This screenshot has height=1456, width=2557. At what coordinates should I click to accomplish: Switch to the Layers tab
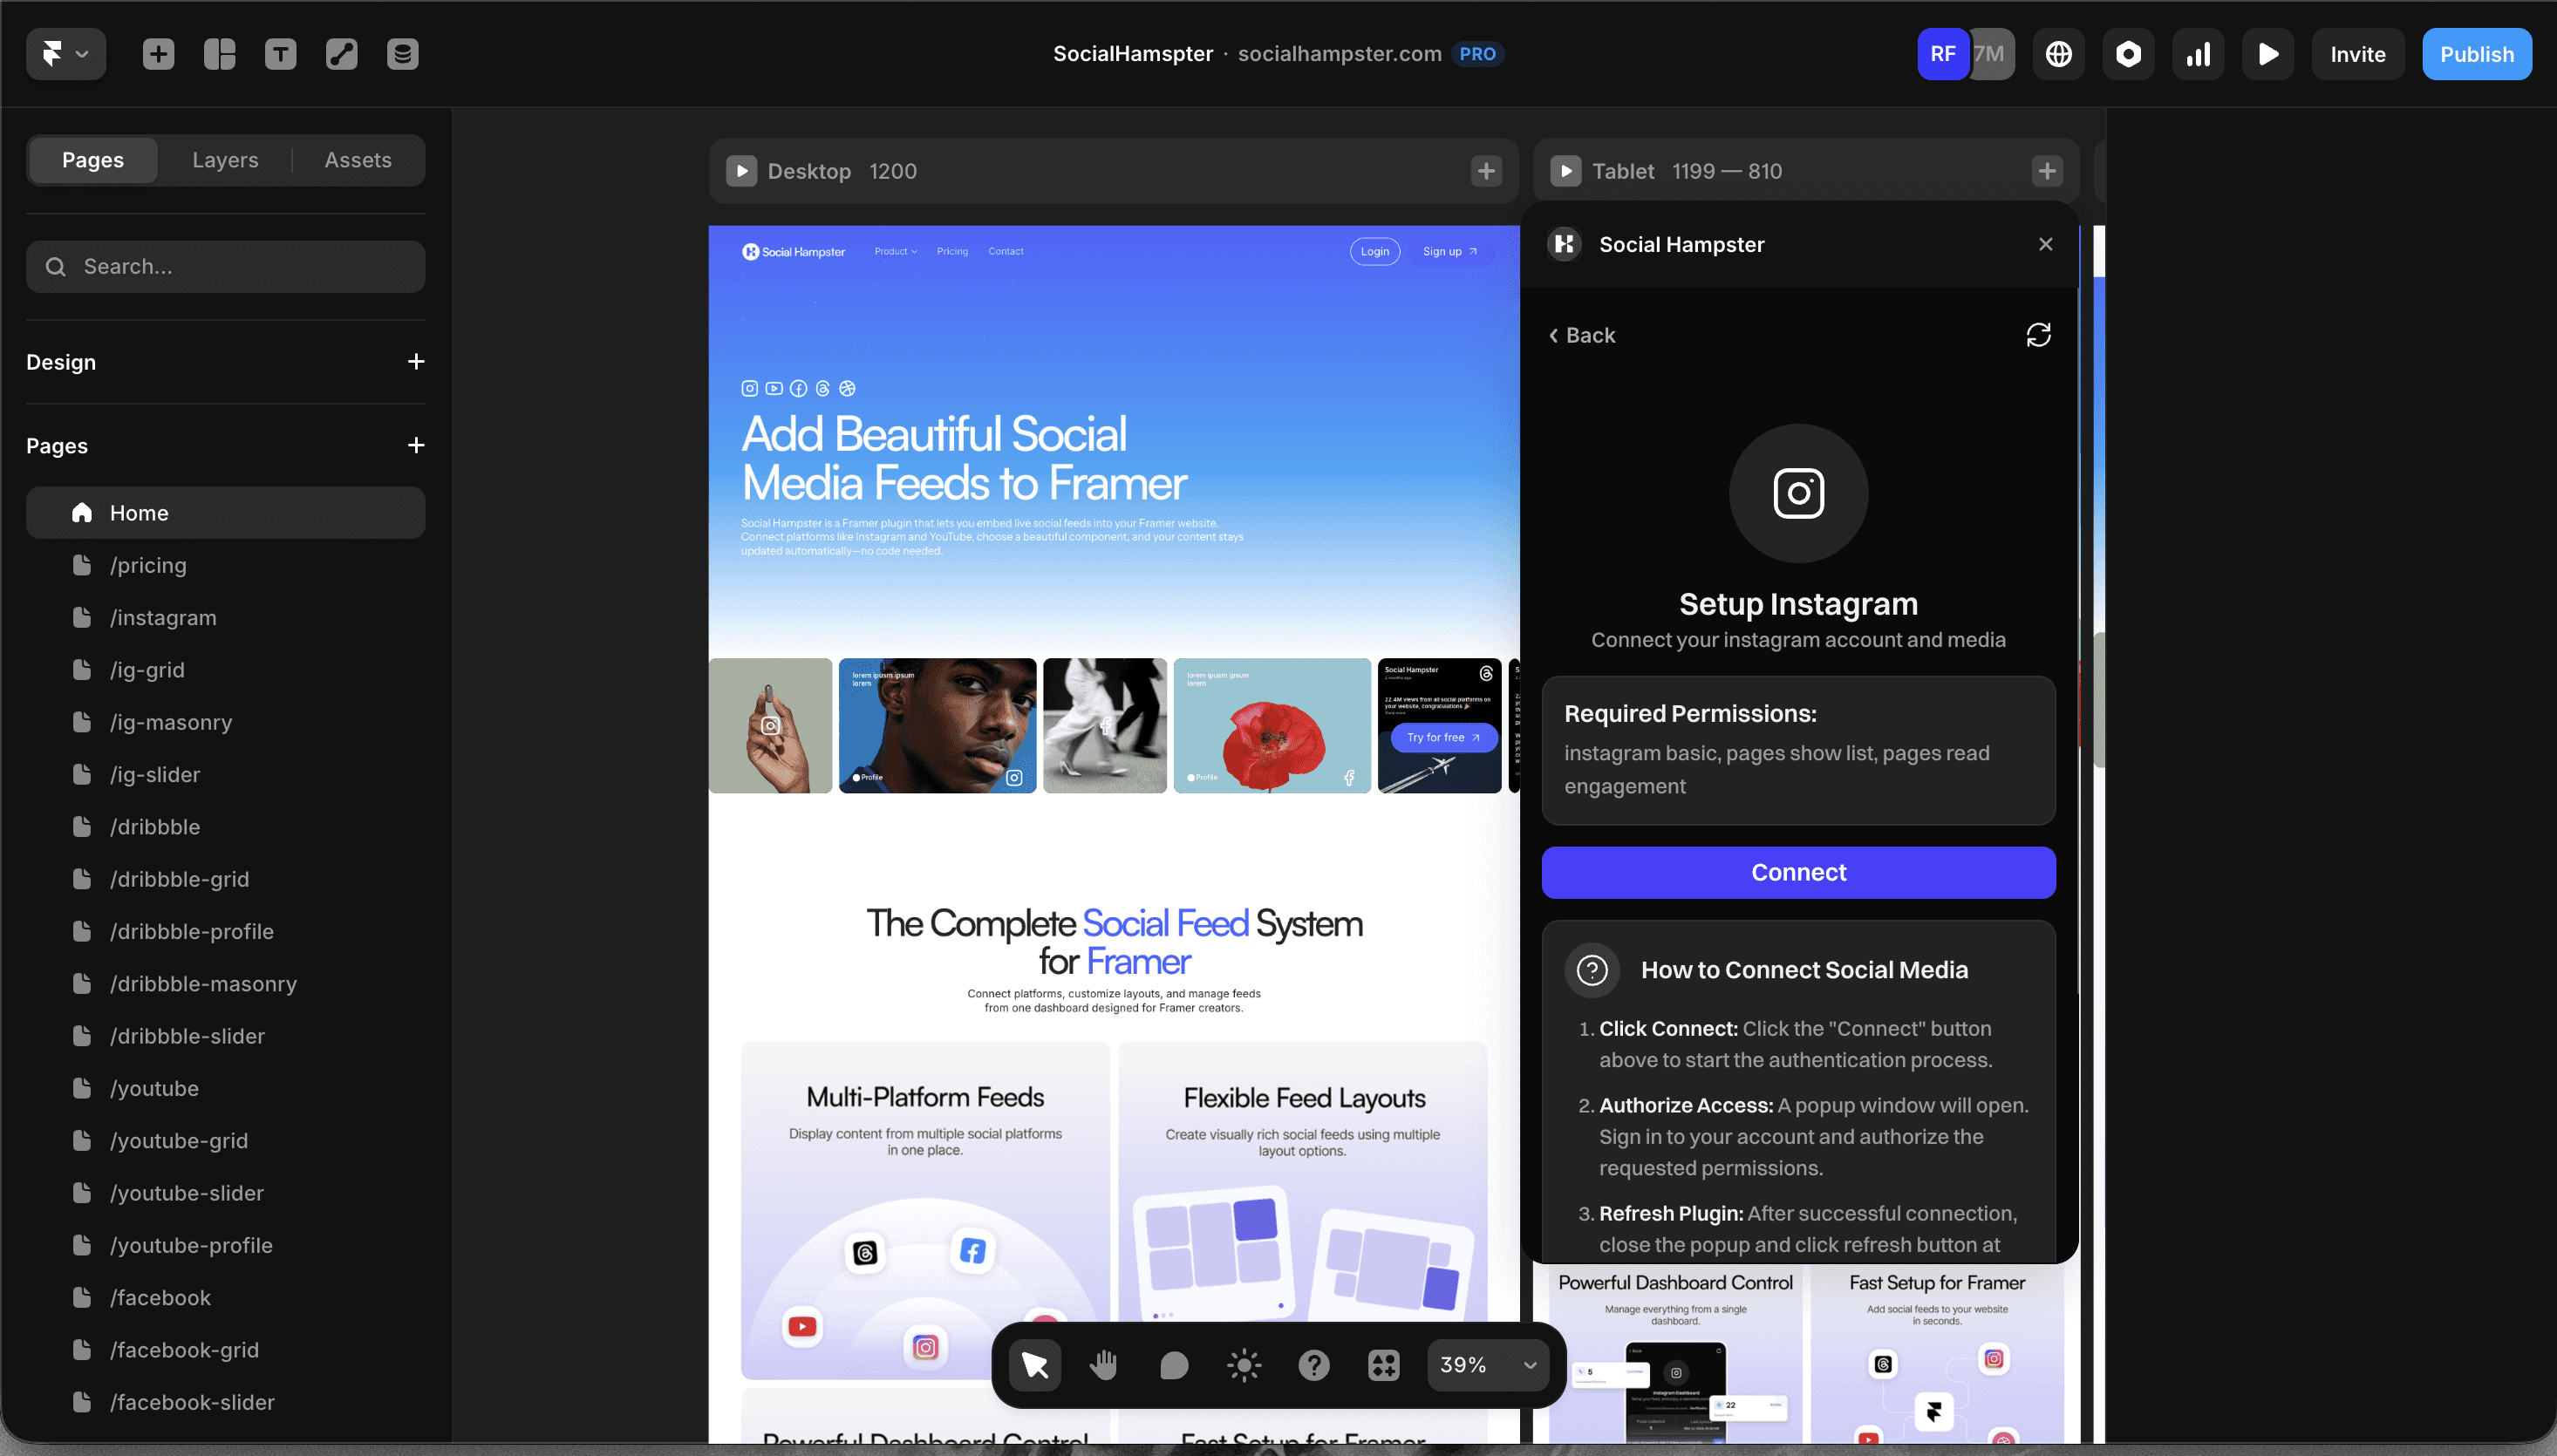[x=225, y=160]
